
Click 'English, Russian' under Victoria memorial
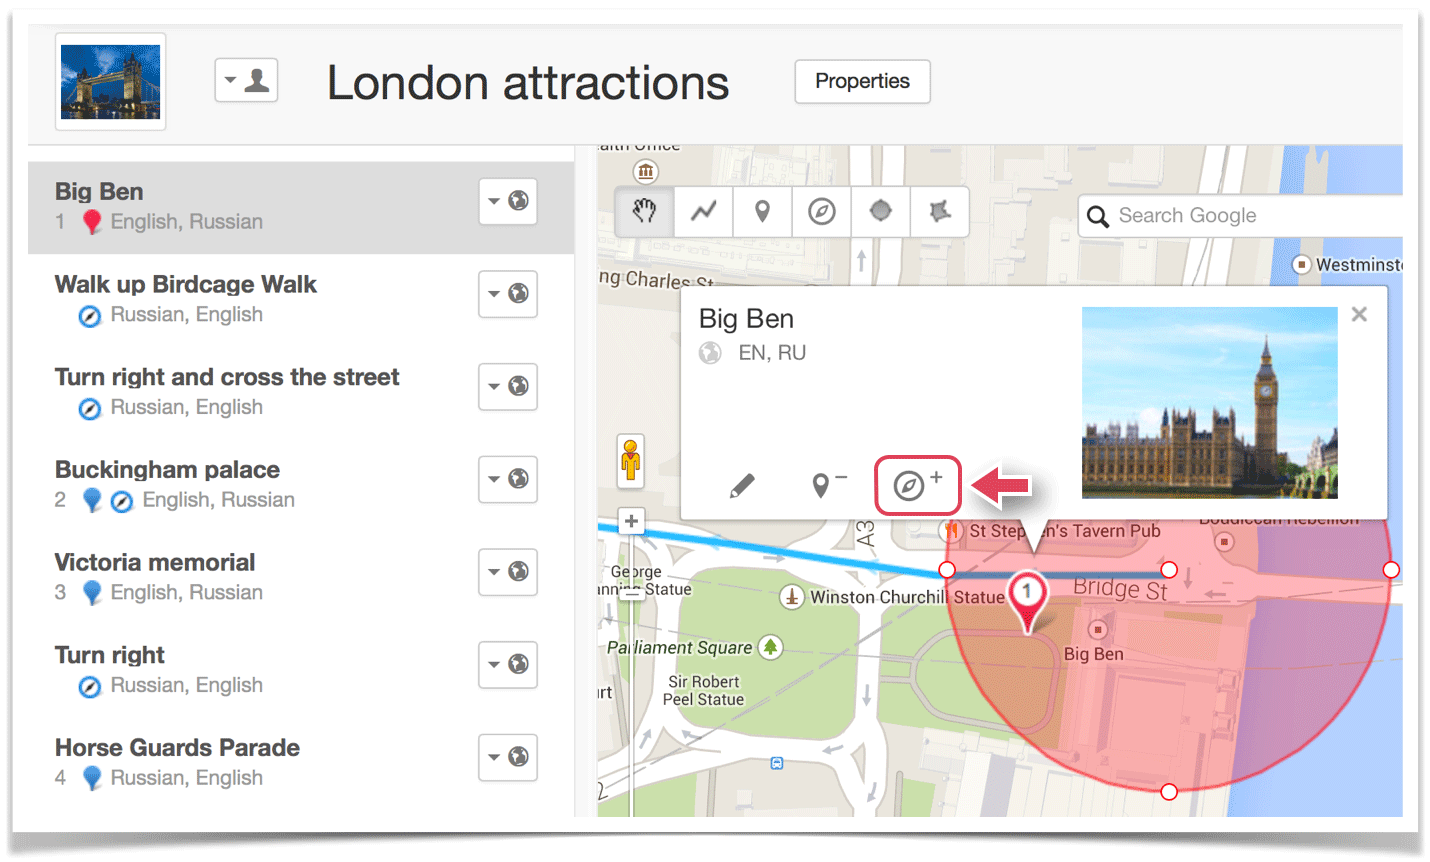[x=187, y=593]
